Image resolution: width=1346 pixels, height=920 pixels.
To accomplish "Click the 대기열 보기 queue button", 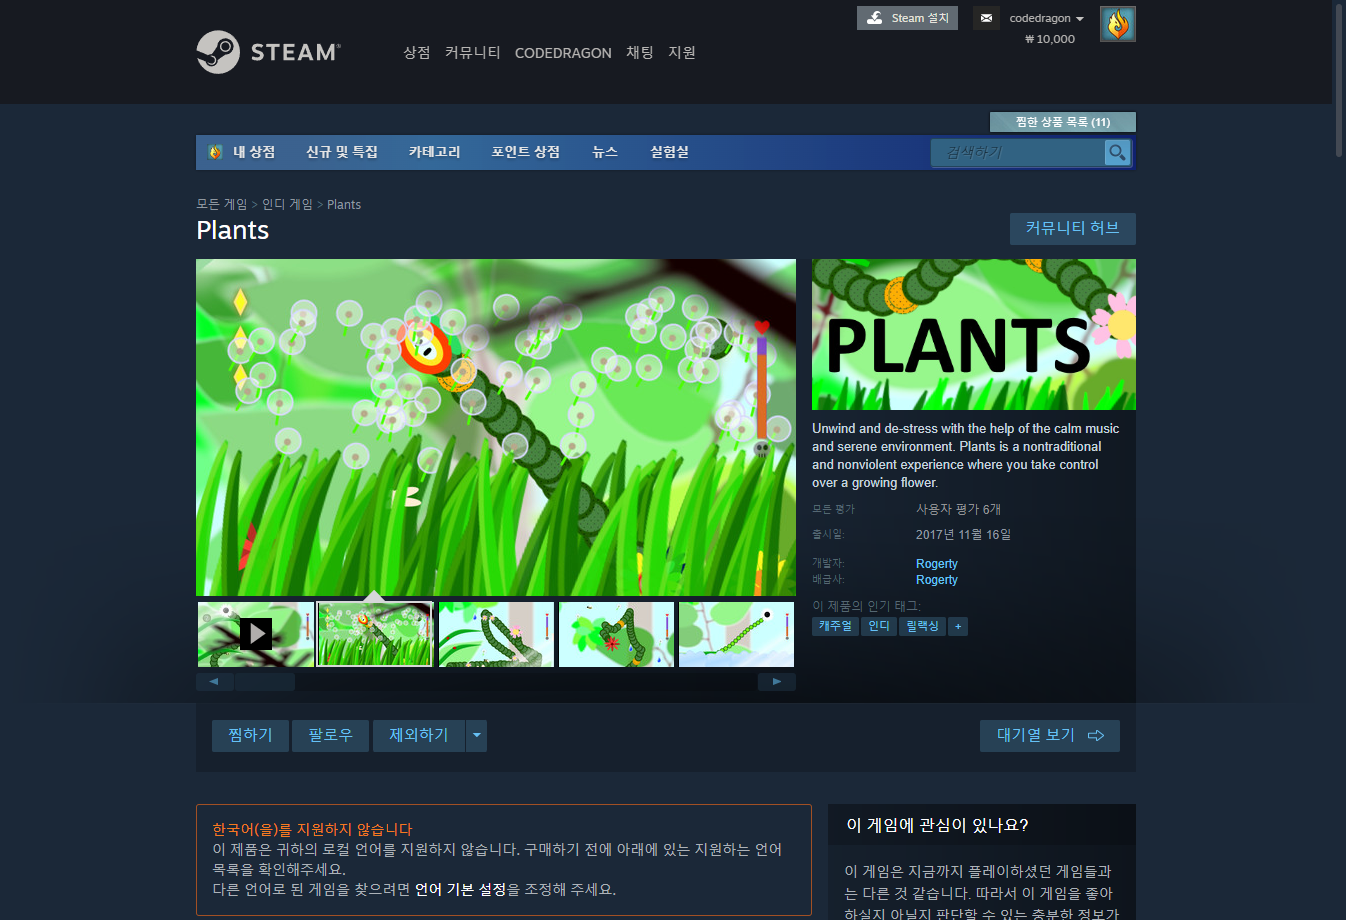I will pos(1050,735).
